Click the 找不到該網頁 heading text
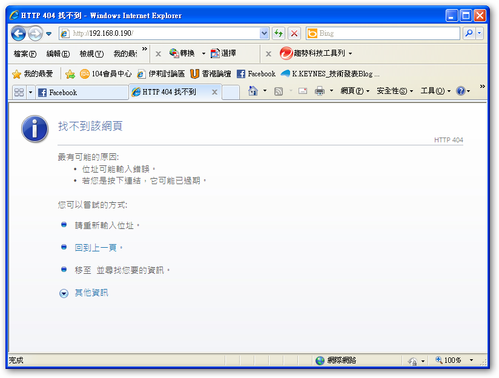The width and height of the screenshot is (499, 378). [x=90, y=126]
